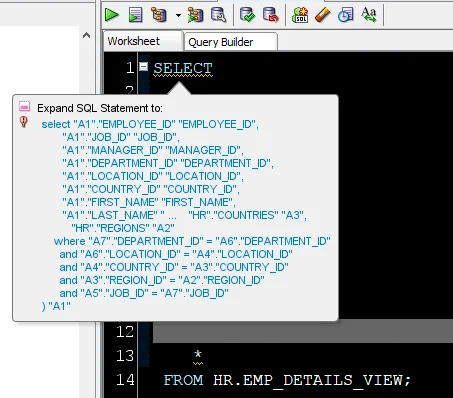Click line number 12 in the gutter
The width and height of the screenshot is (453, 398).
(125, 332)
